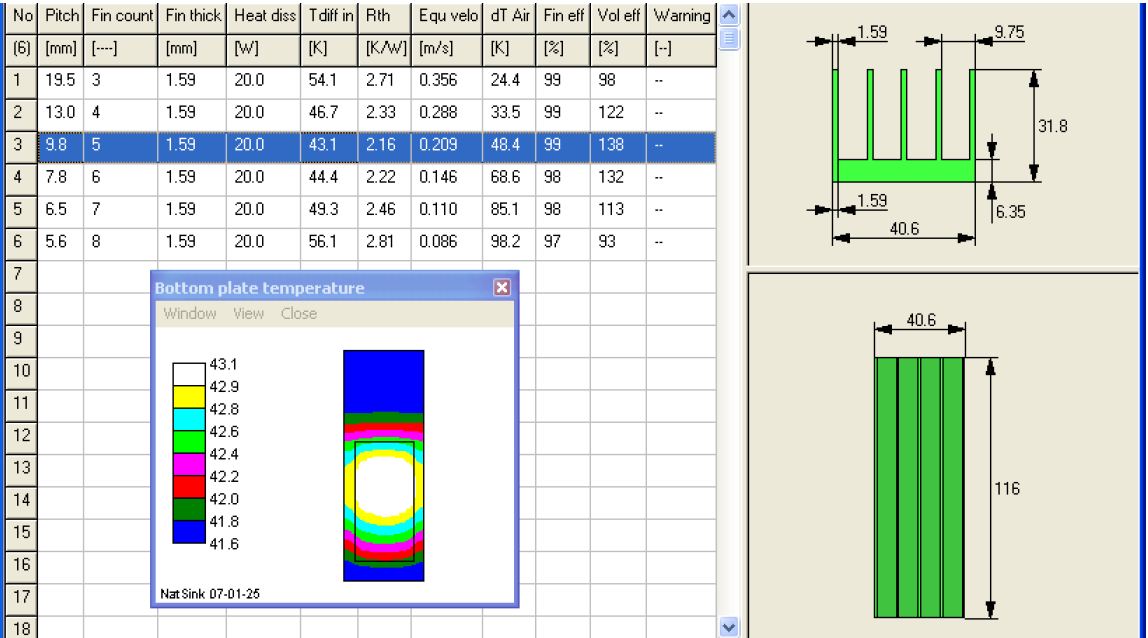
Task: Select empty row header 17
Action: [21, 596]
